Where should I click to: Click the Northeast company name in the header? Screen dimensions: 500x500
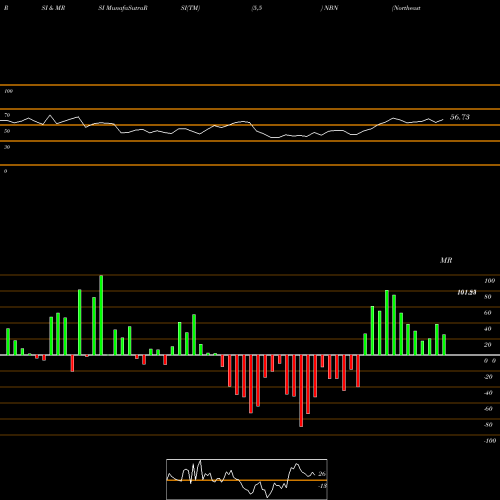(x=406, y=8)
